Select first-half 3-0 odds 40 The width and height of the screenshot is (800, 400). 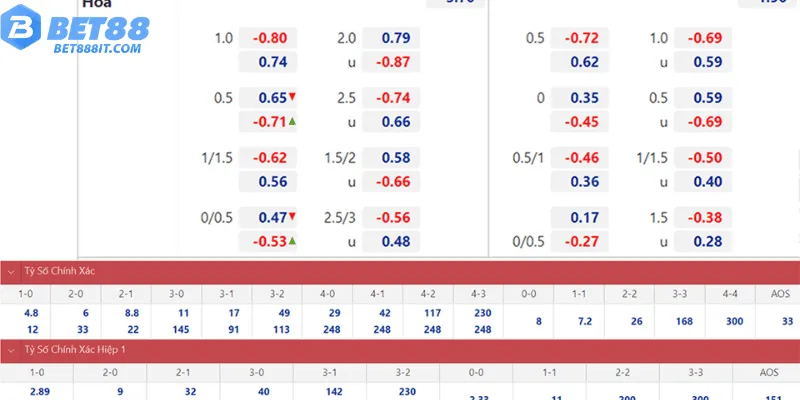coord(263,392)
